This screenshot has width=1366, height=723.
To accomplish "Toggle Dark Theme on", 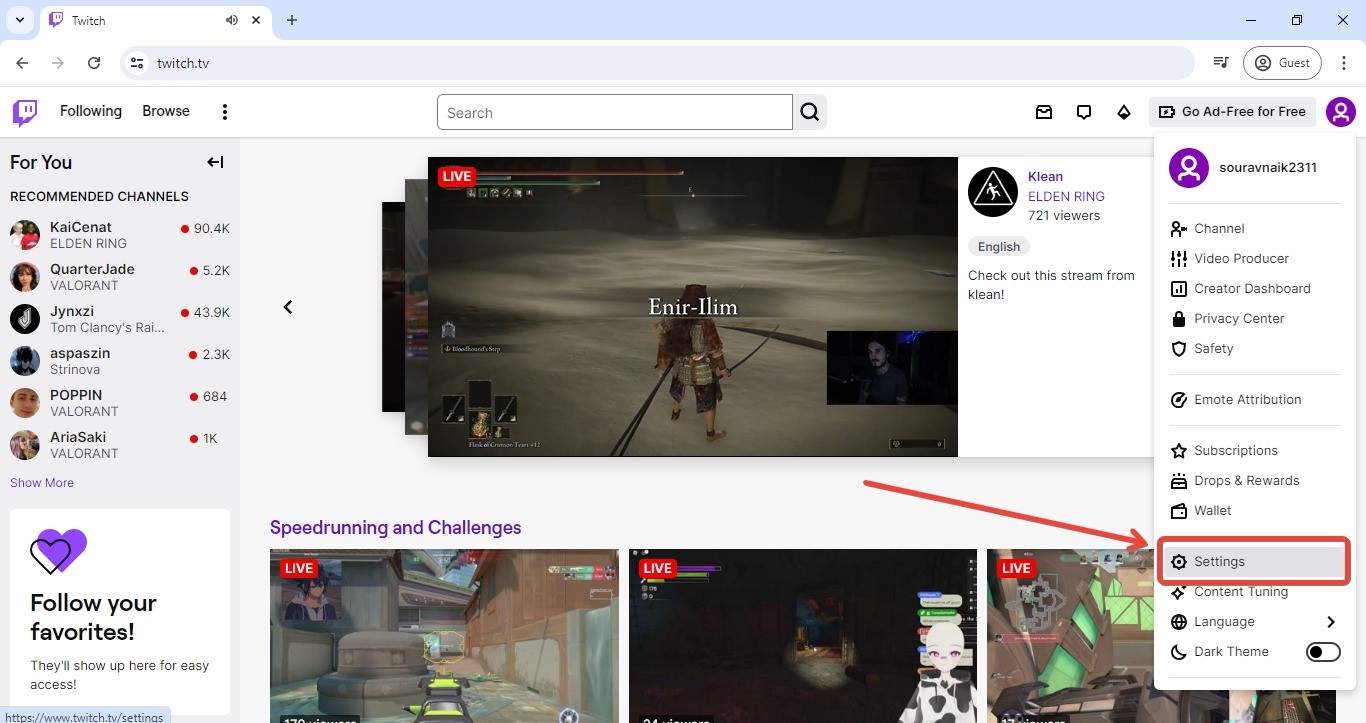I will [1322, 651].
